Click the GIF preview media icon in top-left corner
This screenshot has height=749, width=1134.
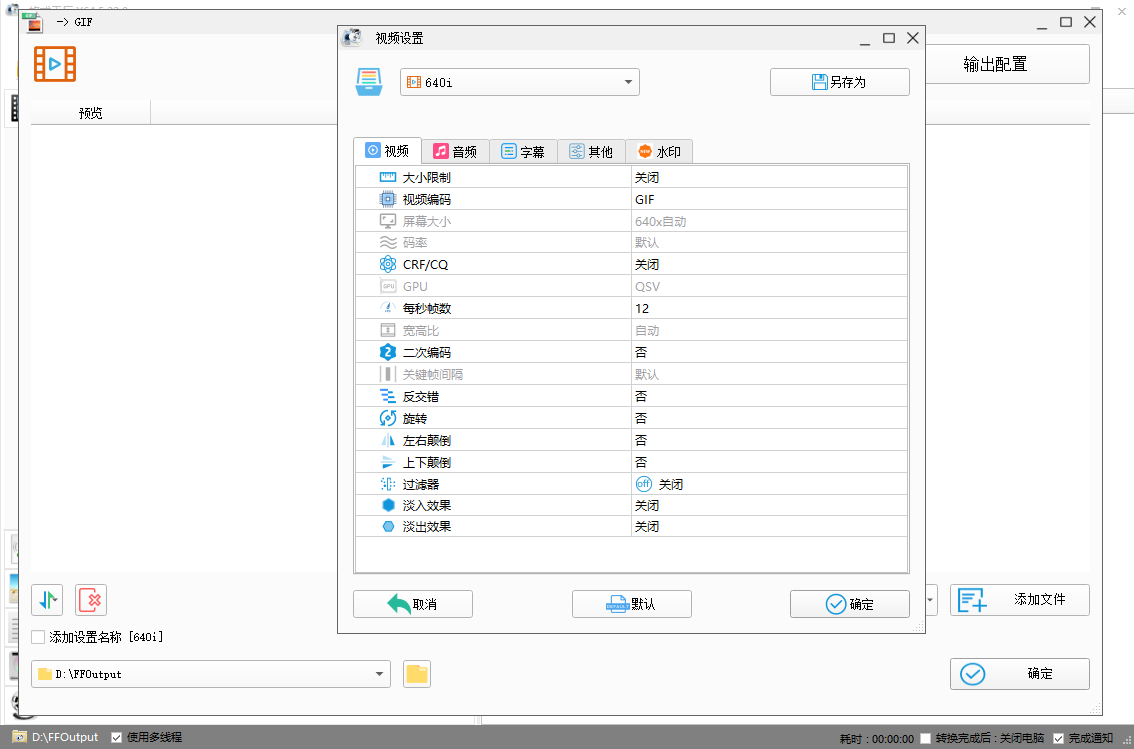[x=54, y=63]
